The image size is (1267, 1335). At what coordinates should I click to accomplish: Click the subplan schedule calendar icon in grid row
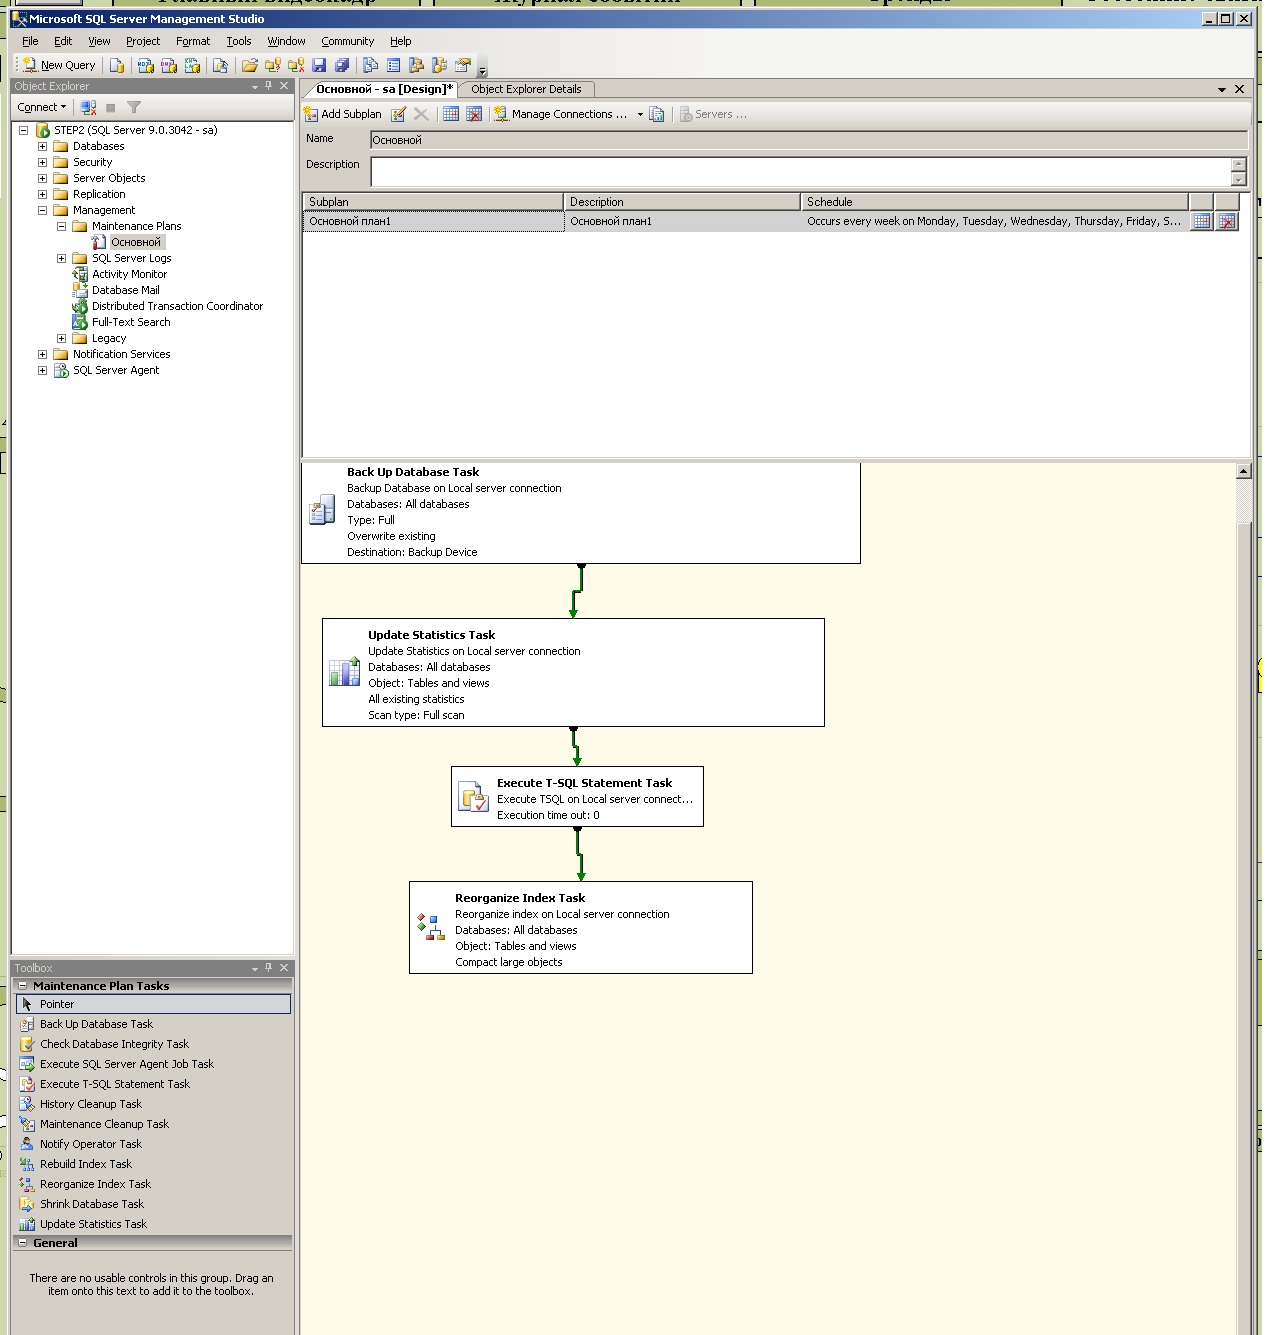click(1202, 222)
